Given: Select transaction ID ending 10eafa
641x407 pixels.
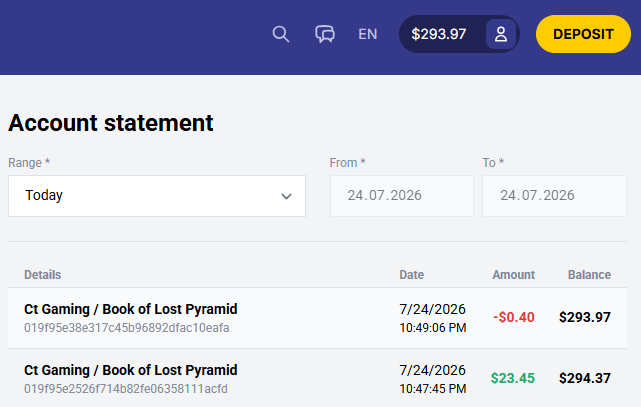Looking at the screenshot, I should coord(126,328).
